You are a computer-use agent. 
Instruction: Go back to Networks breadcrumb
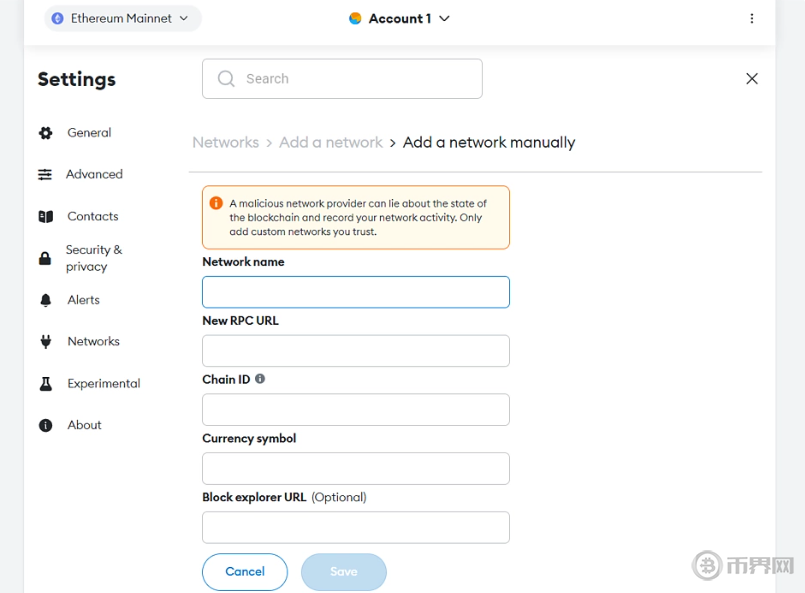tap(225, 143)
